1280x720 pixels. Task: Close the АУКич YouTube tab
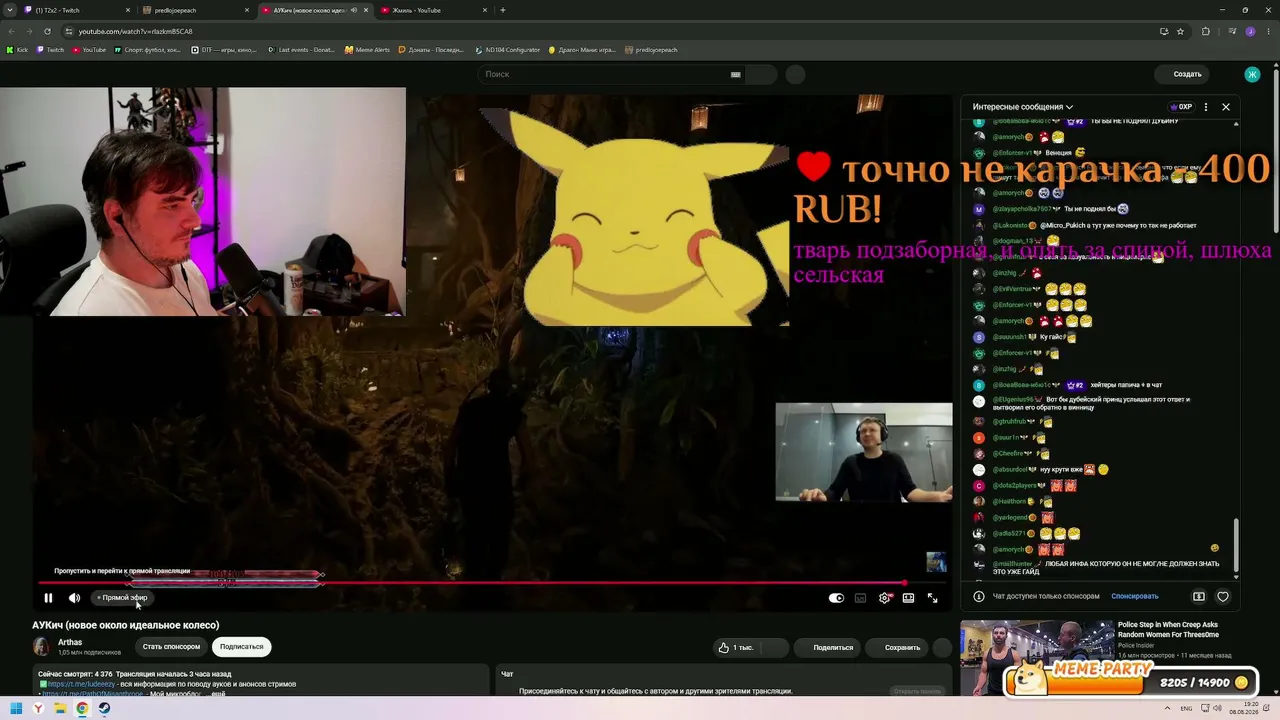pos(366,10)
